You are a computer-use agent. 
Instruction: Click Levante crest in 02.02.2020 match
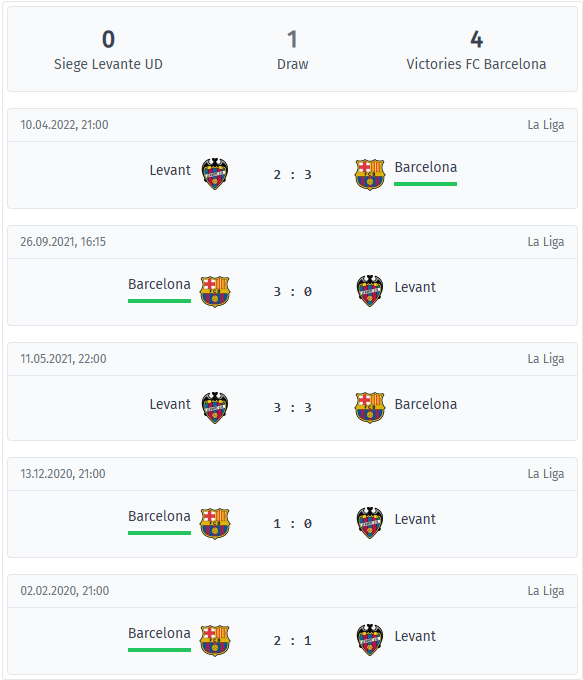click(370, 640)
